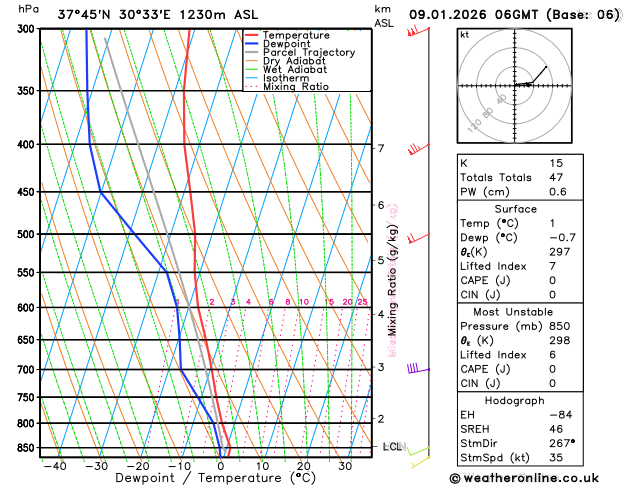Click the K index value '15'

click(x=556, y=163)
